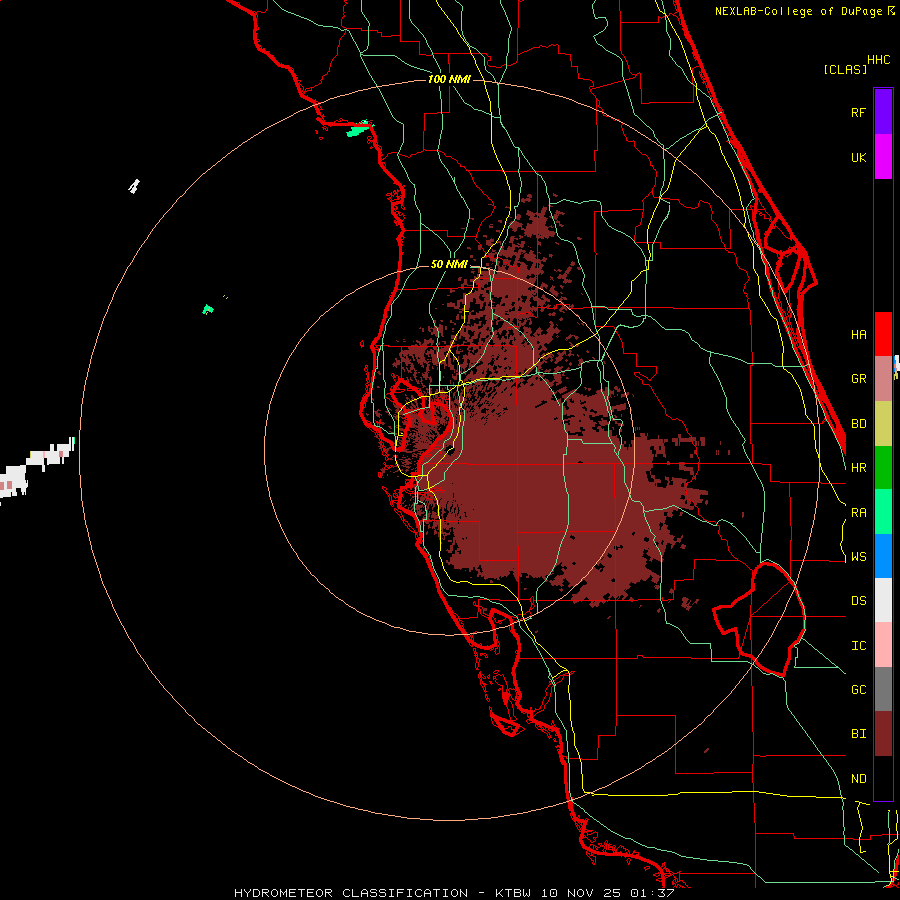This screenshot has width=900, height=900.
Task: Click the purple RF color swatch
Action: [x=883, y=112]
